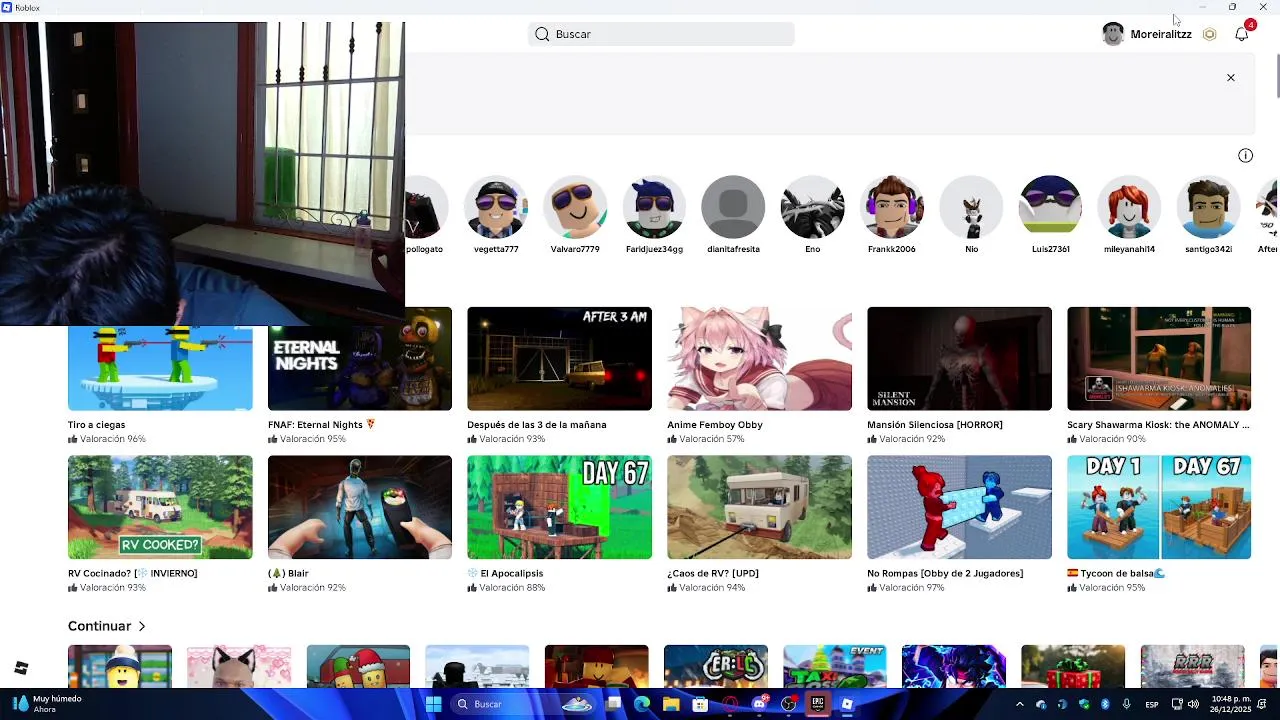1280x720 pixels.
Task: Open Task View from taskbar
Action: [x=613, y=704]
